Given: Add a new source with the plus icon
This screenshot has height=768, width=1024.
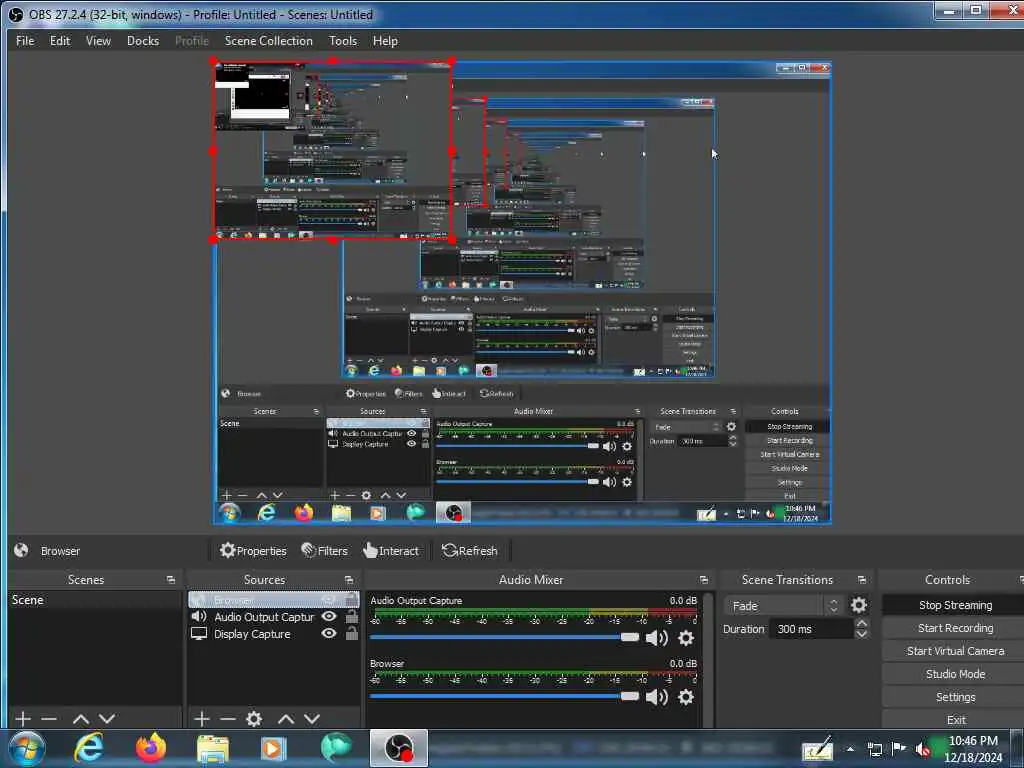Looking at the screenshot, I should point(202,719).
